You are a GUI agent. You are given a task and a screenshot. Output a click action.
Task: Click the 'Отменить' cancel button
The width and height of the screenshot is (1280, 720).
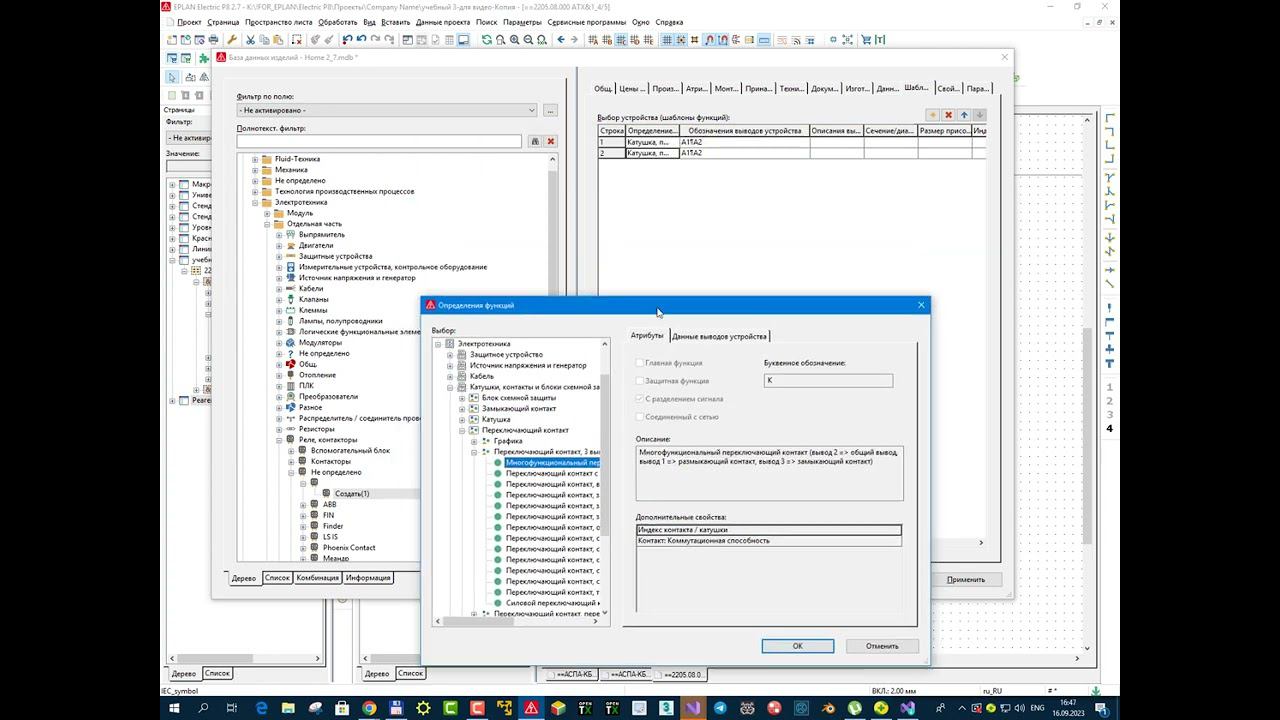(x=881, y=646)
